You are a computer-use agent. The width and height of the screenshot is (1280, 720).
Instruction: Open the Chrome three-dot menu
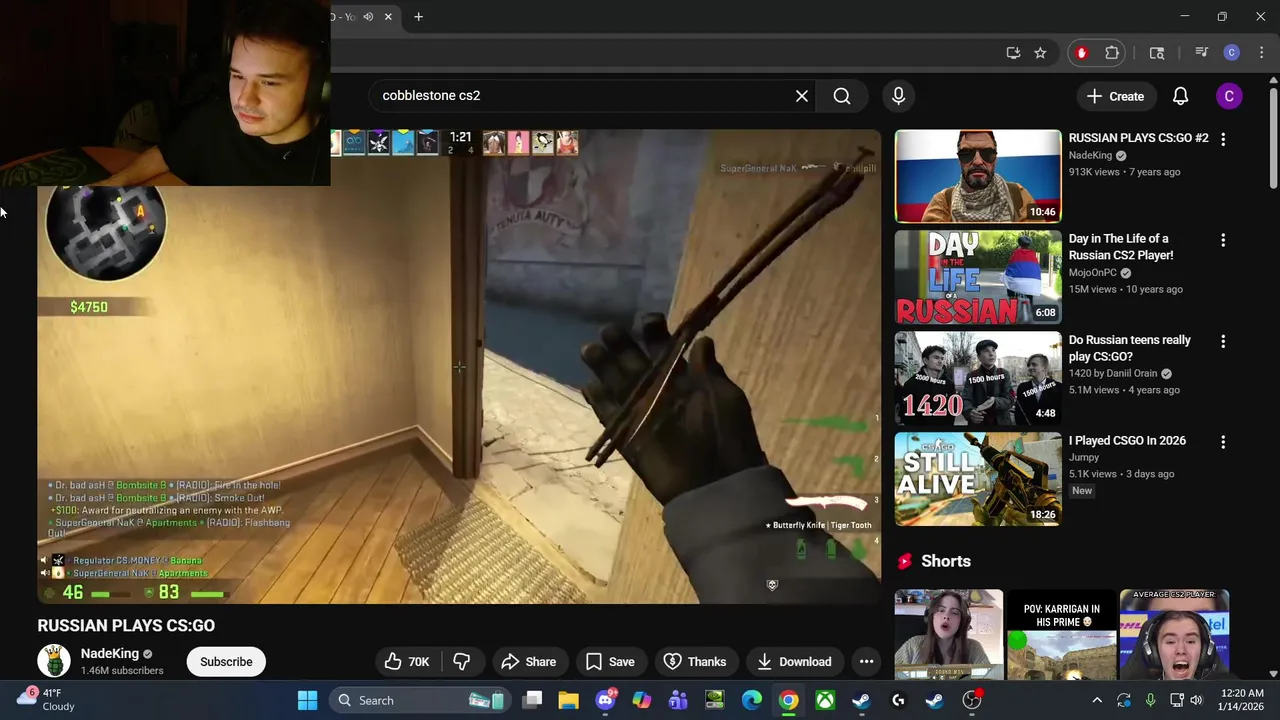1262,53
